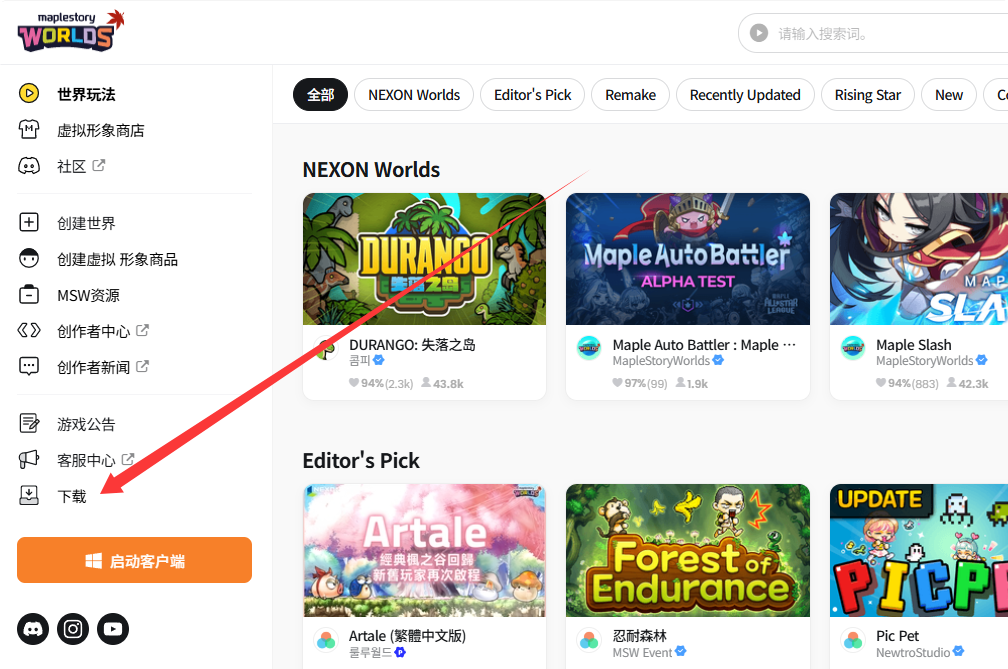Open the Pic Pet game thumbnail
The width and height of the screenshot is (1008, 669).
pos(919,551)
